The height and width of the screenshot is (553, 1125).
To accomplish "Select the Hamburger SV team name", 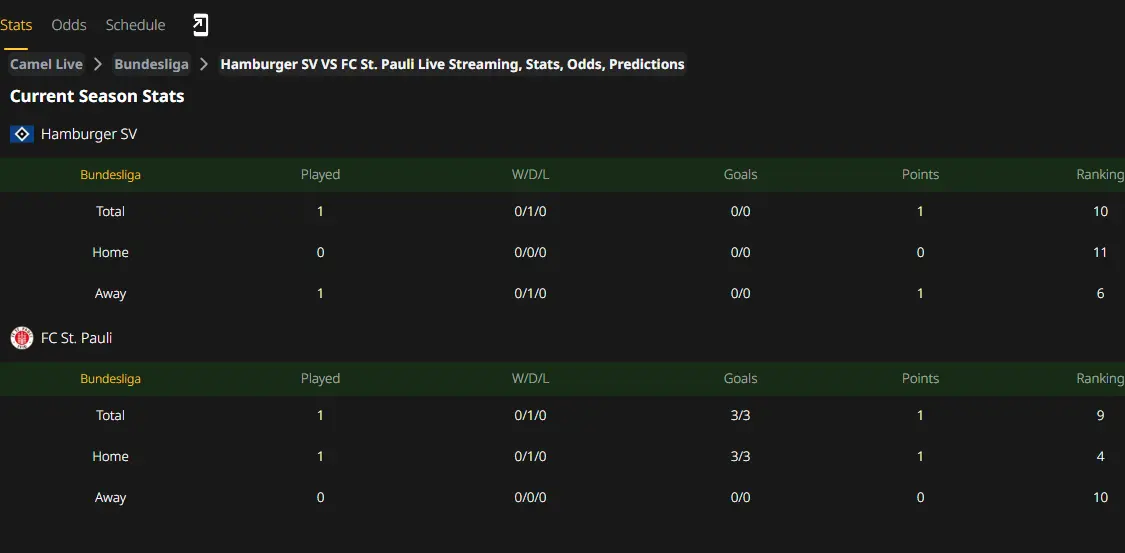I will (89, 134).
